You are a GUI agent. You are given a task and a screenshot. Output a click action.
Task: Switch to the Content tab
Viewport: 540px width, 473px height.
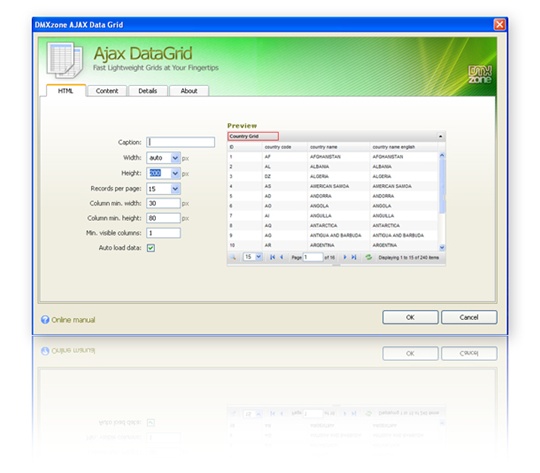click(107, 91)
